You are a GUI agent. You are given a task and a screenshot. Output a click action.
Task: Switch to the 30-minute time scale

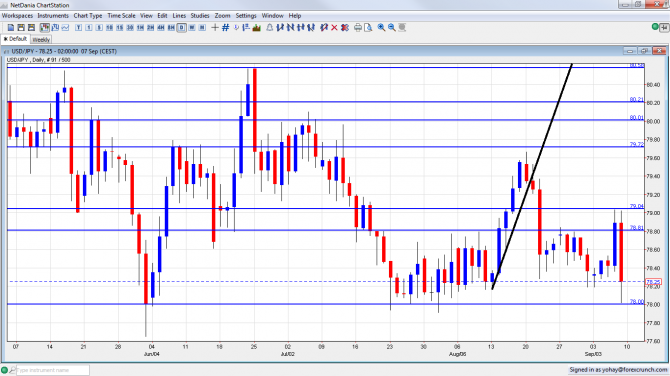pyautogui.click(x=130, y=27)
